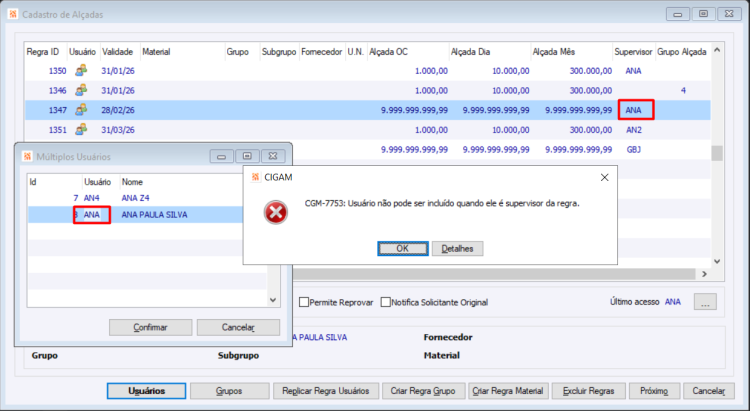The image size is (750, 411).
Task: Click 300.000,00 Alçada Mês in row 1351
Action: click(x=591, y=130)
